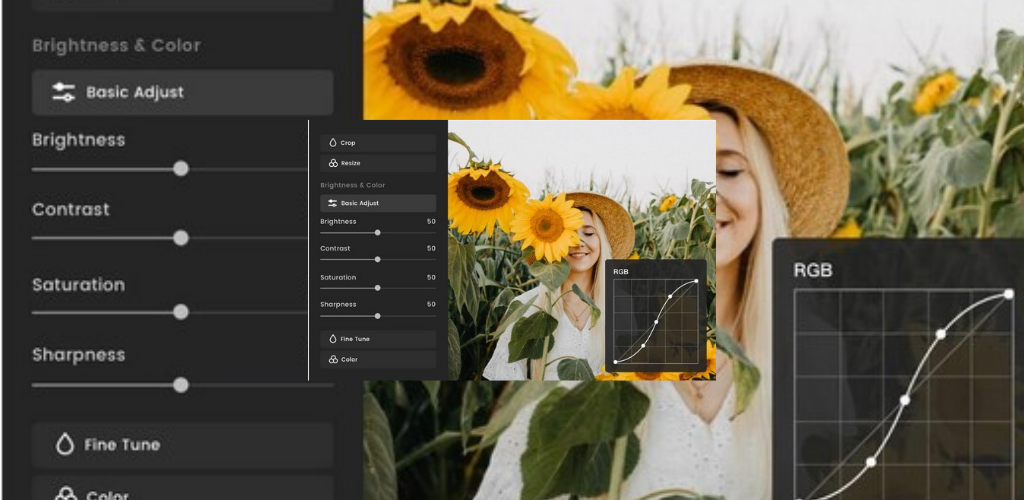The height and width of the screenshot is (500, 1024).
Task: Collapse the large Basic Adjust section
Action: coord(182,93)
